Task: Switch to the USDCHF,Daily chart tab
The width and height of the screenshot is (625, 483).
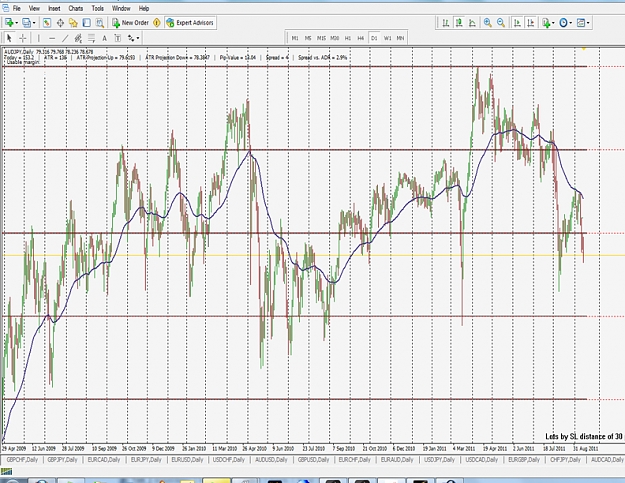Action: (x=228, y=459)
